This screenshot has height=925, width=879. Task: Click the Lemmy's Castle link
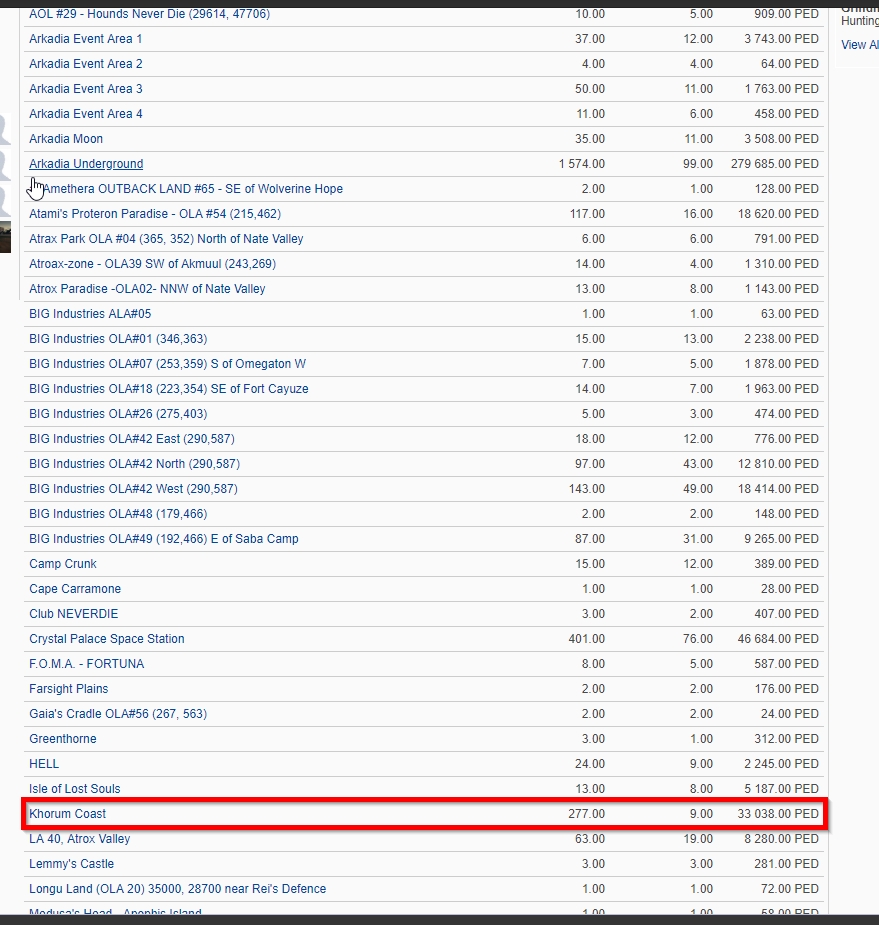[71, 864]
